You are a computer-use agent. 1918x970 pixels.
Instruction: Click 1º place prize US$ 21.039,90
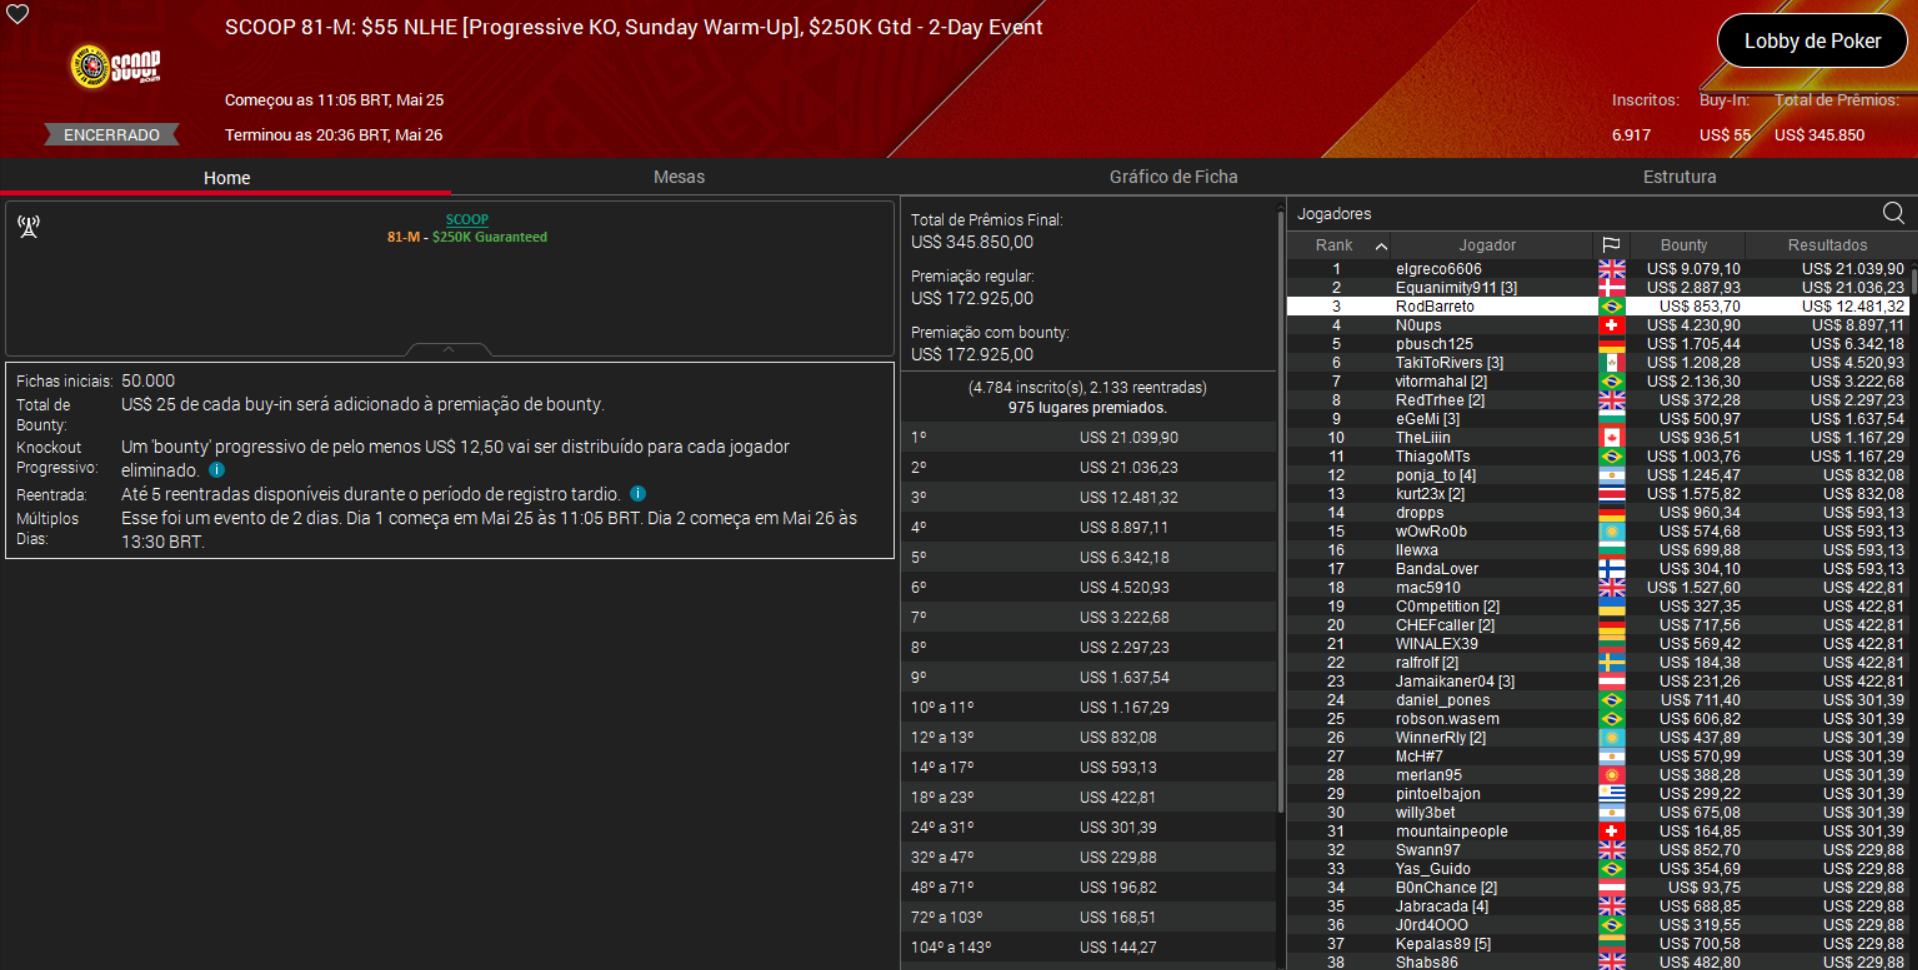click(x=1128, y=437)
